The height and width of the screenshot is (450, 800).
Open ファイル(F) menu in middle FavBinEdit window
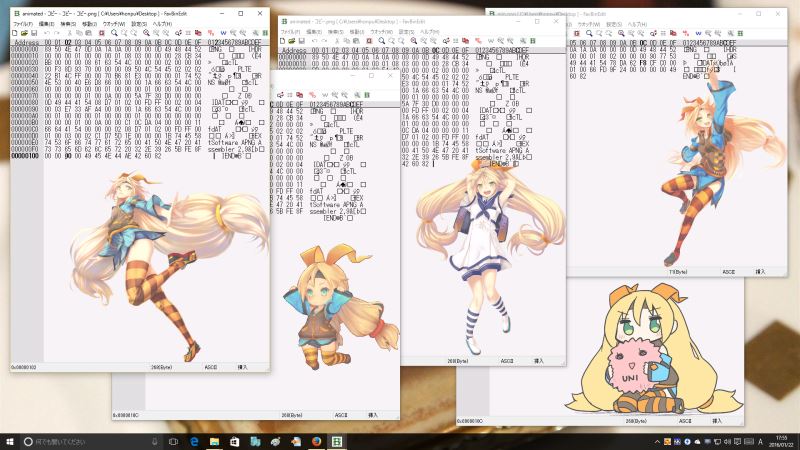[x=290, y=32]
